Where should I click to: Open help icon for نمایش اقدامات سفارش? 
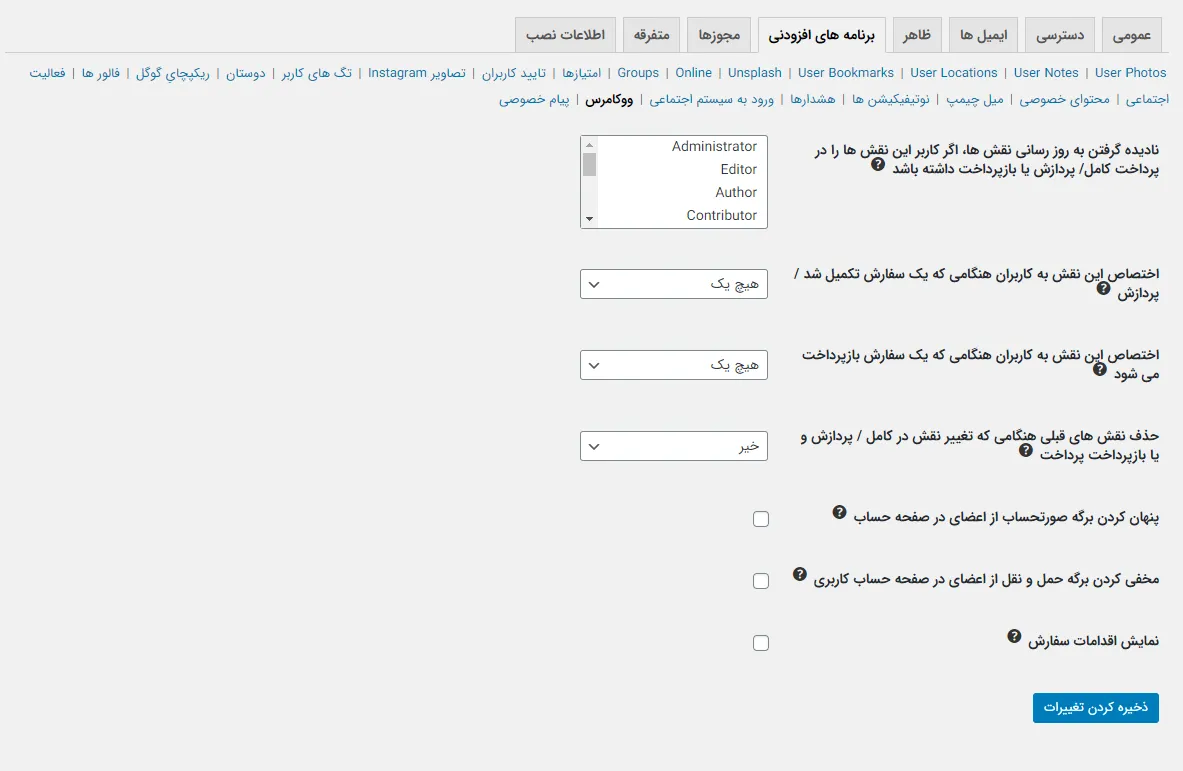tap(1014, 636)
